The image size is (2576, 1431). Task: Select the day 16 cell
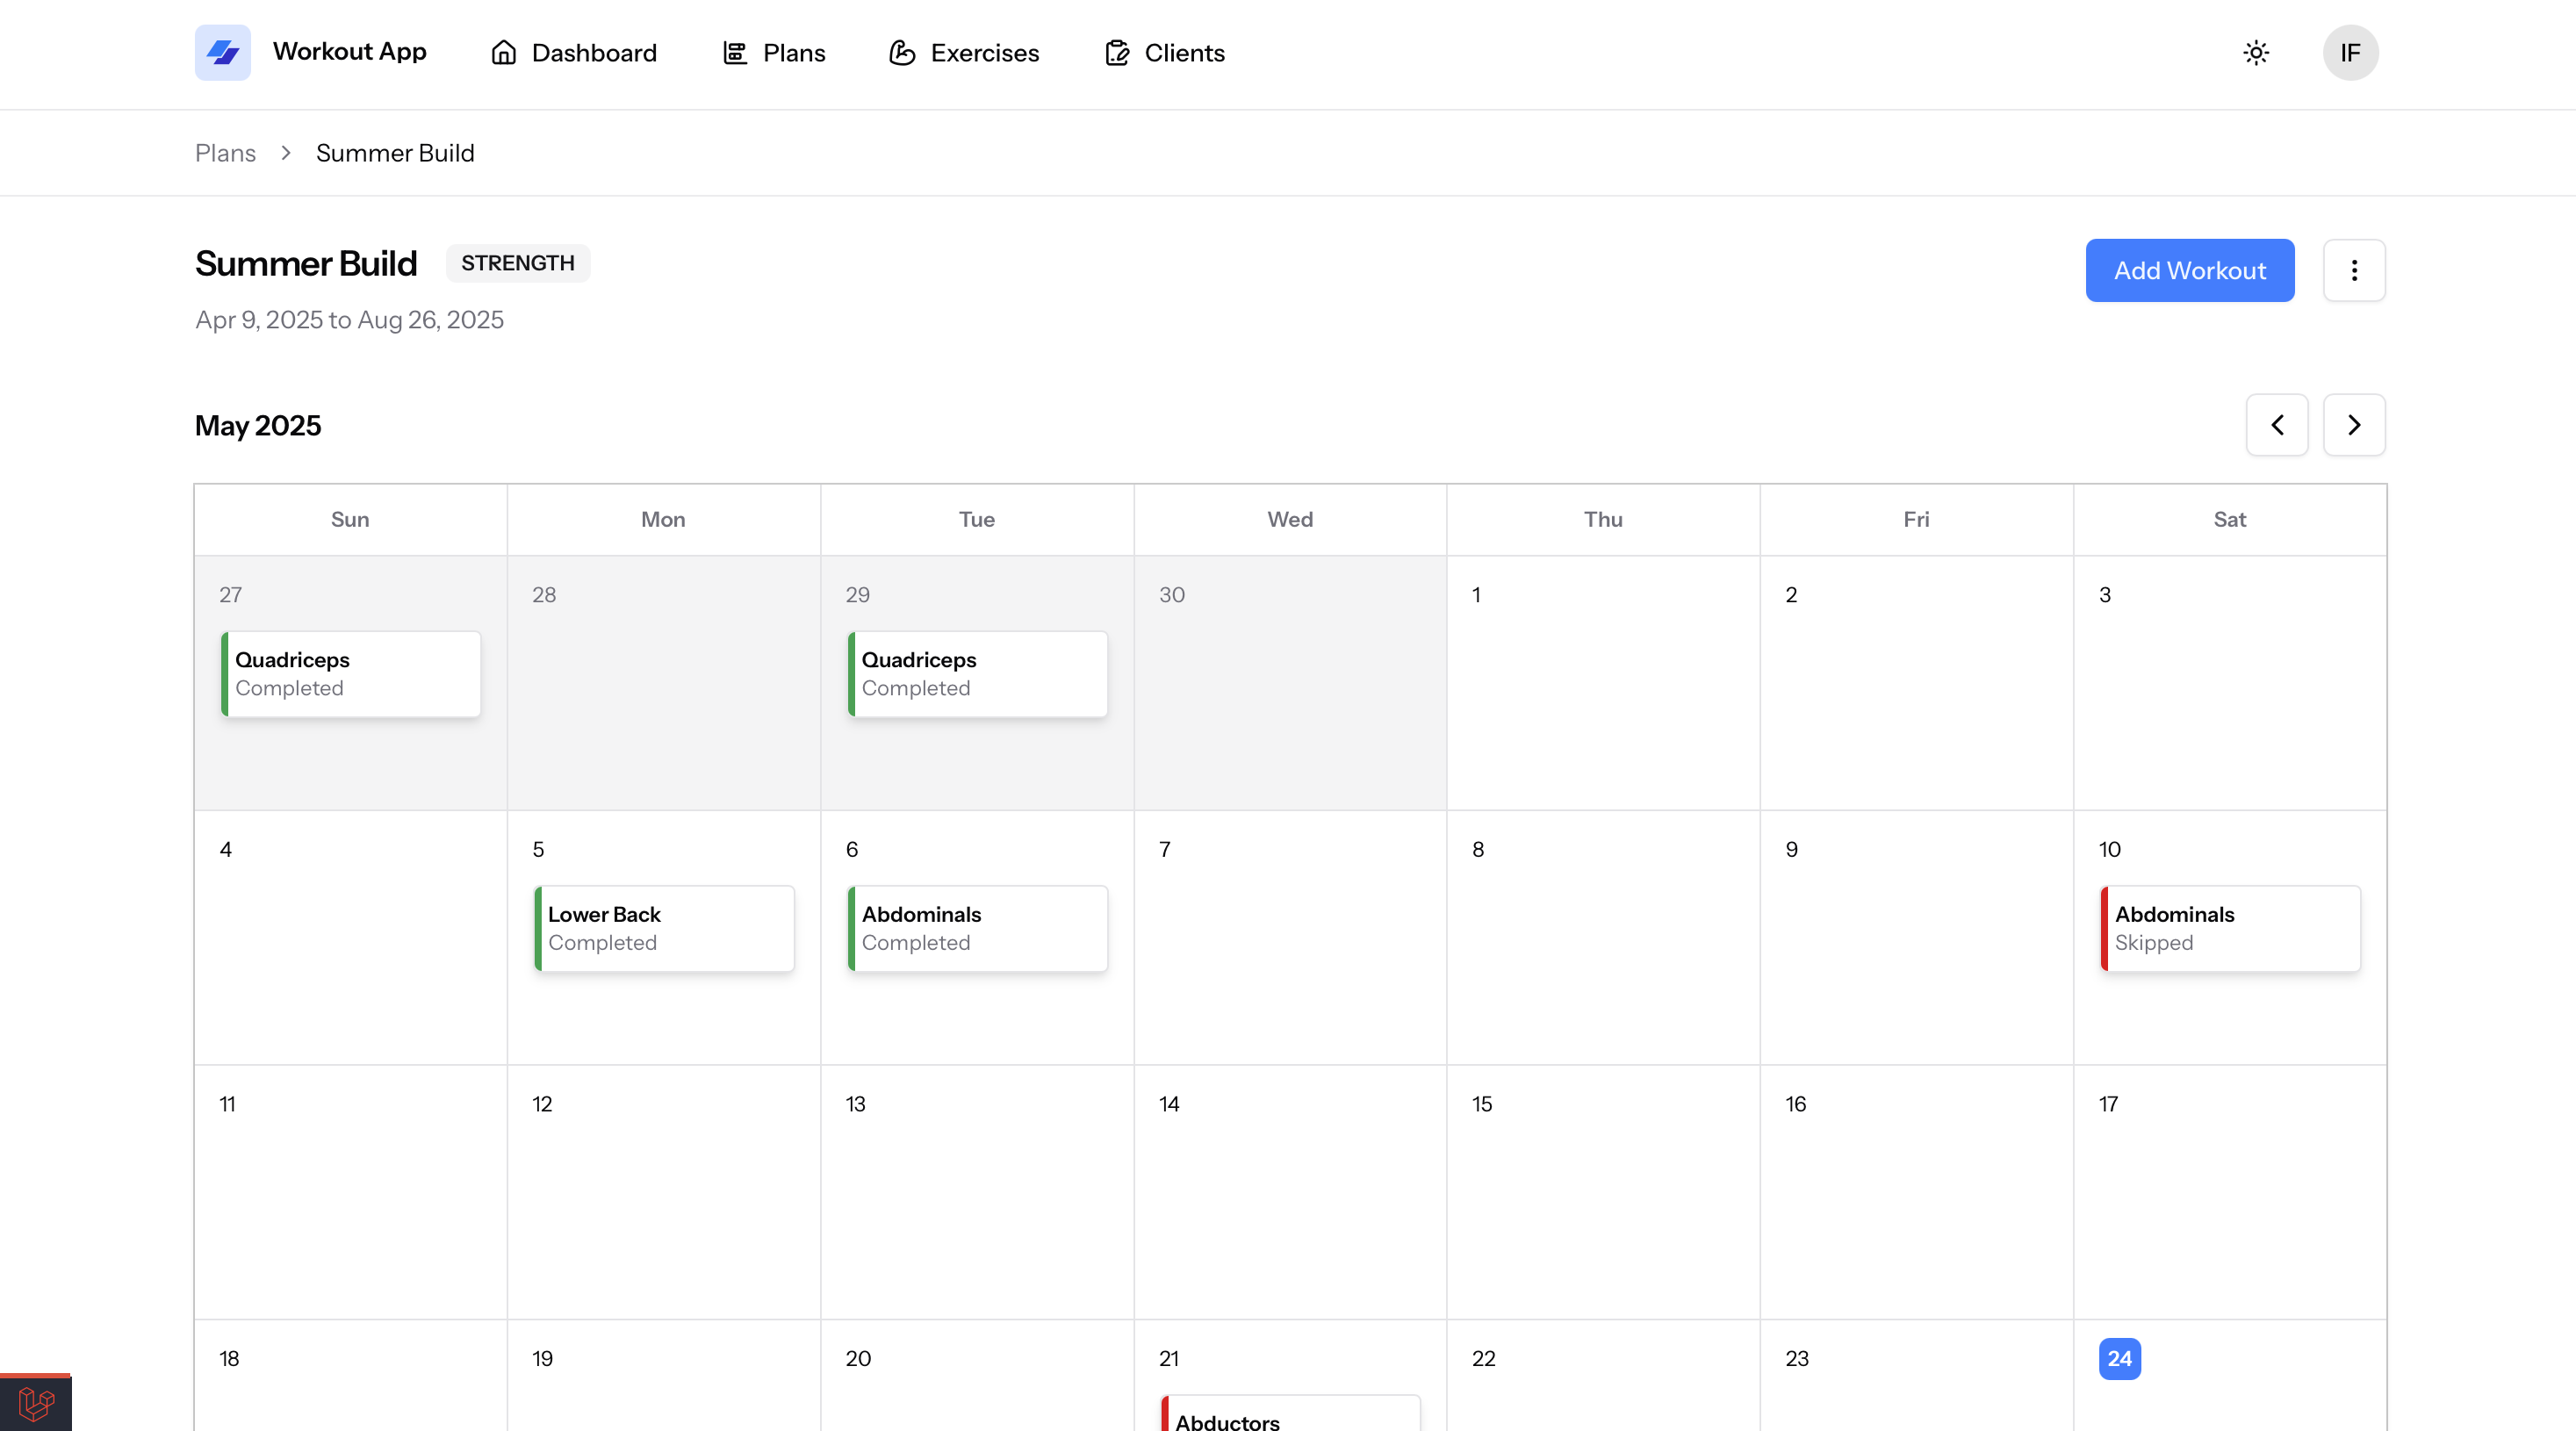[1917, 1192]
